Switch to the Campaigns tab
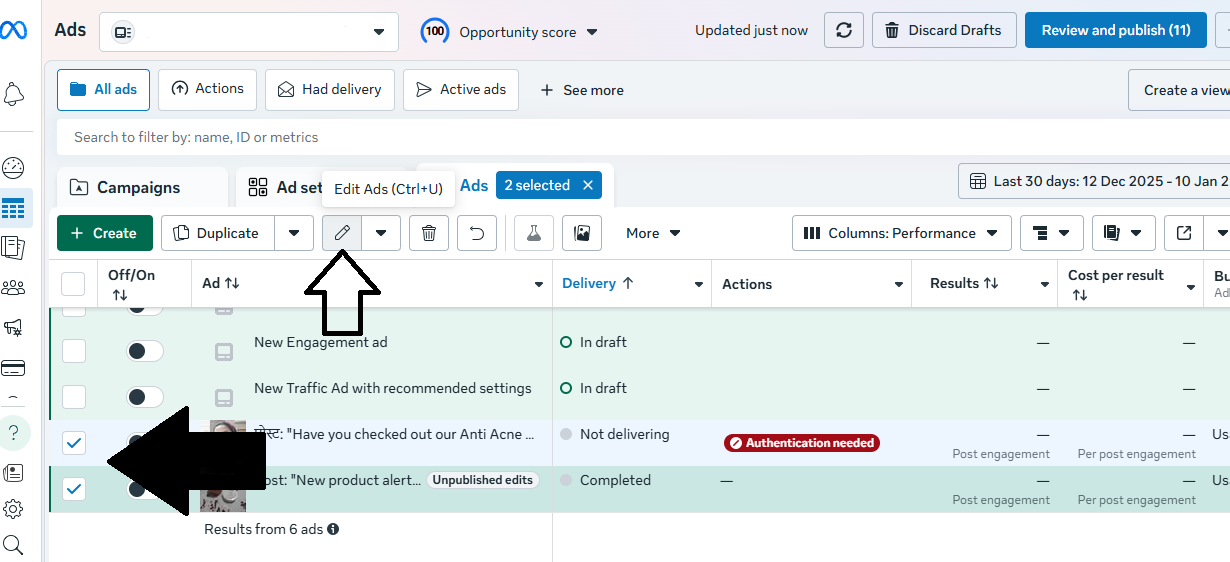This screenshot has width=1230, height=562. tap(138, 188)
